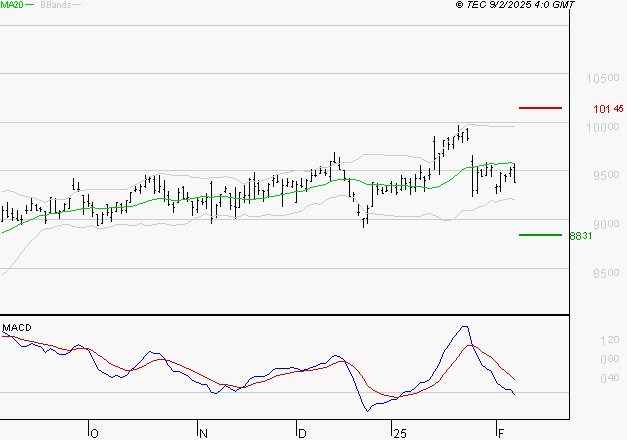Click the red 101.45 price label
Image resolution: width=627 pixels, height=440 pixels.
608,109
